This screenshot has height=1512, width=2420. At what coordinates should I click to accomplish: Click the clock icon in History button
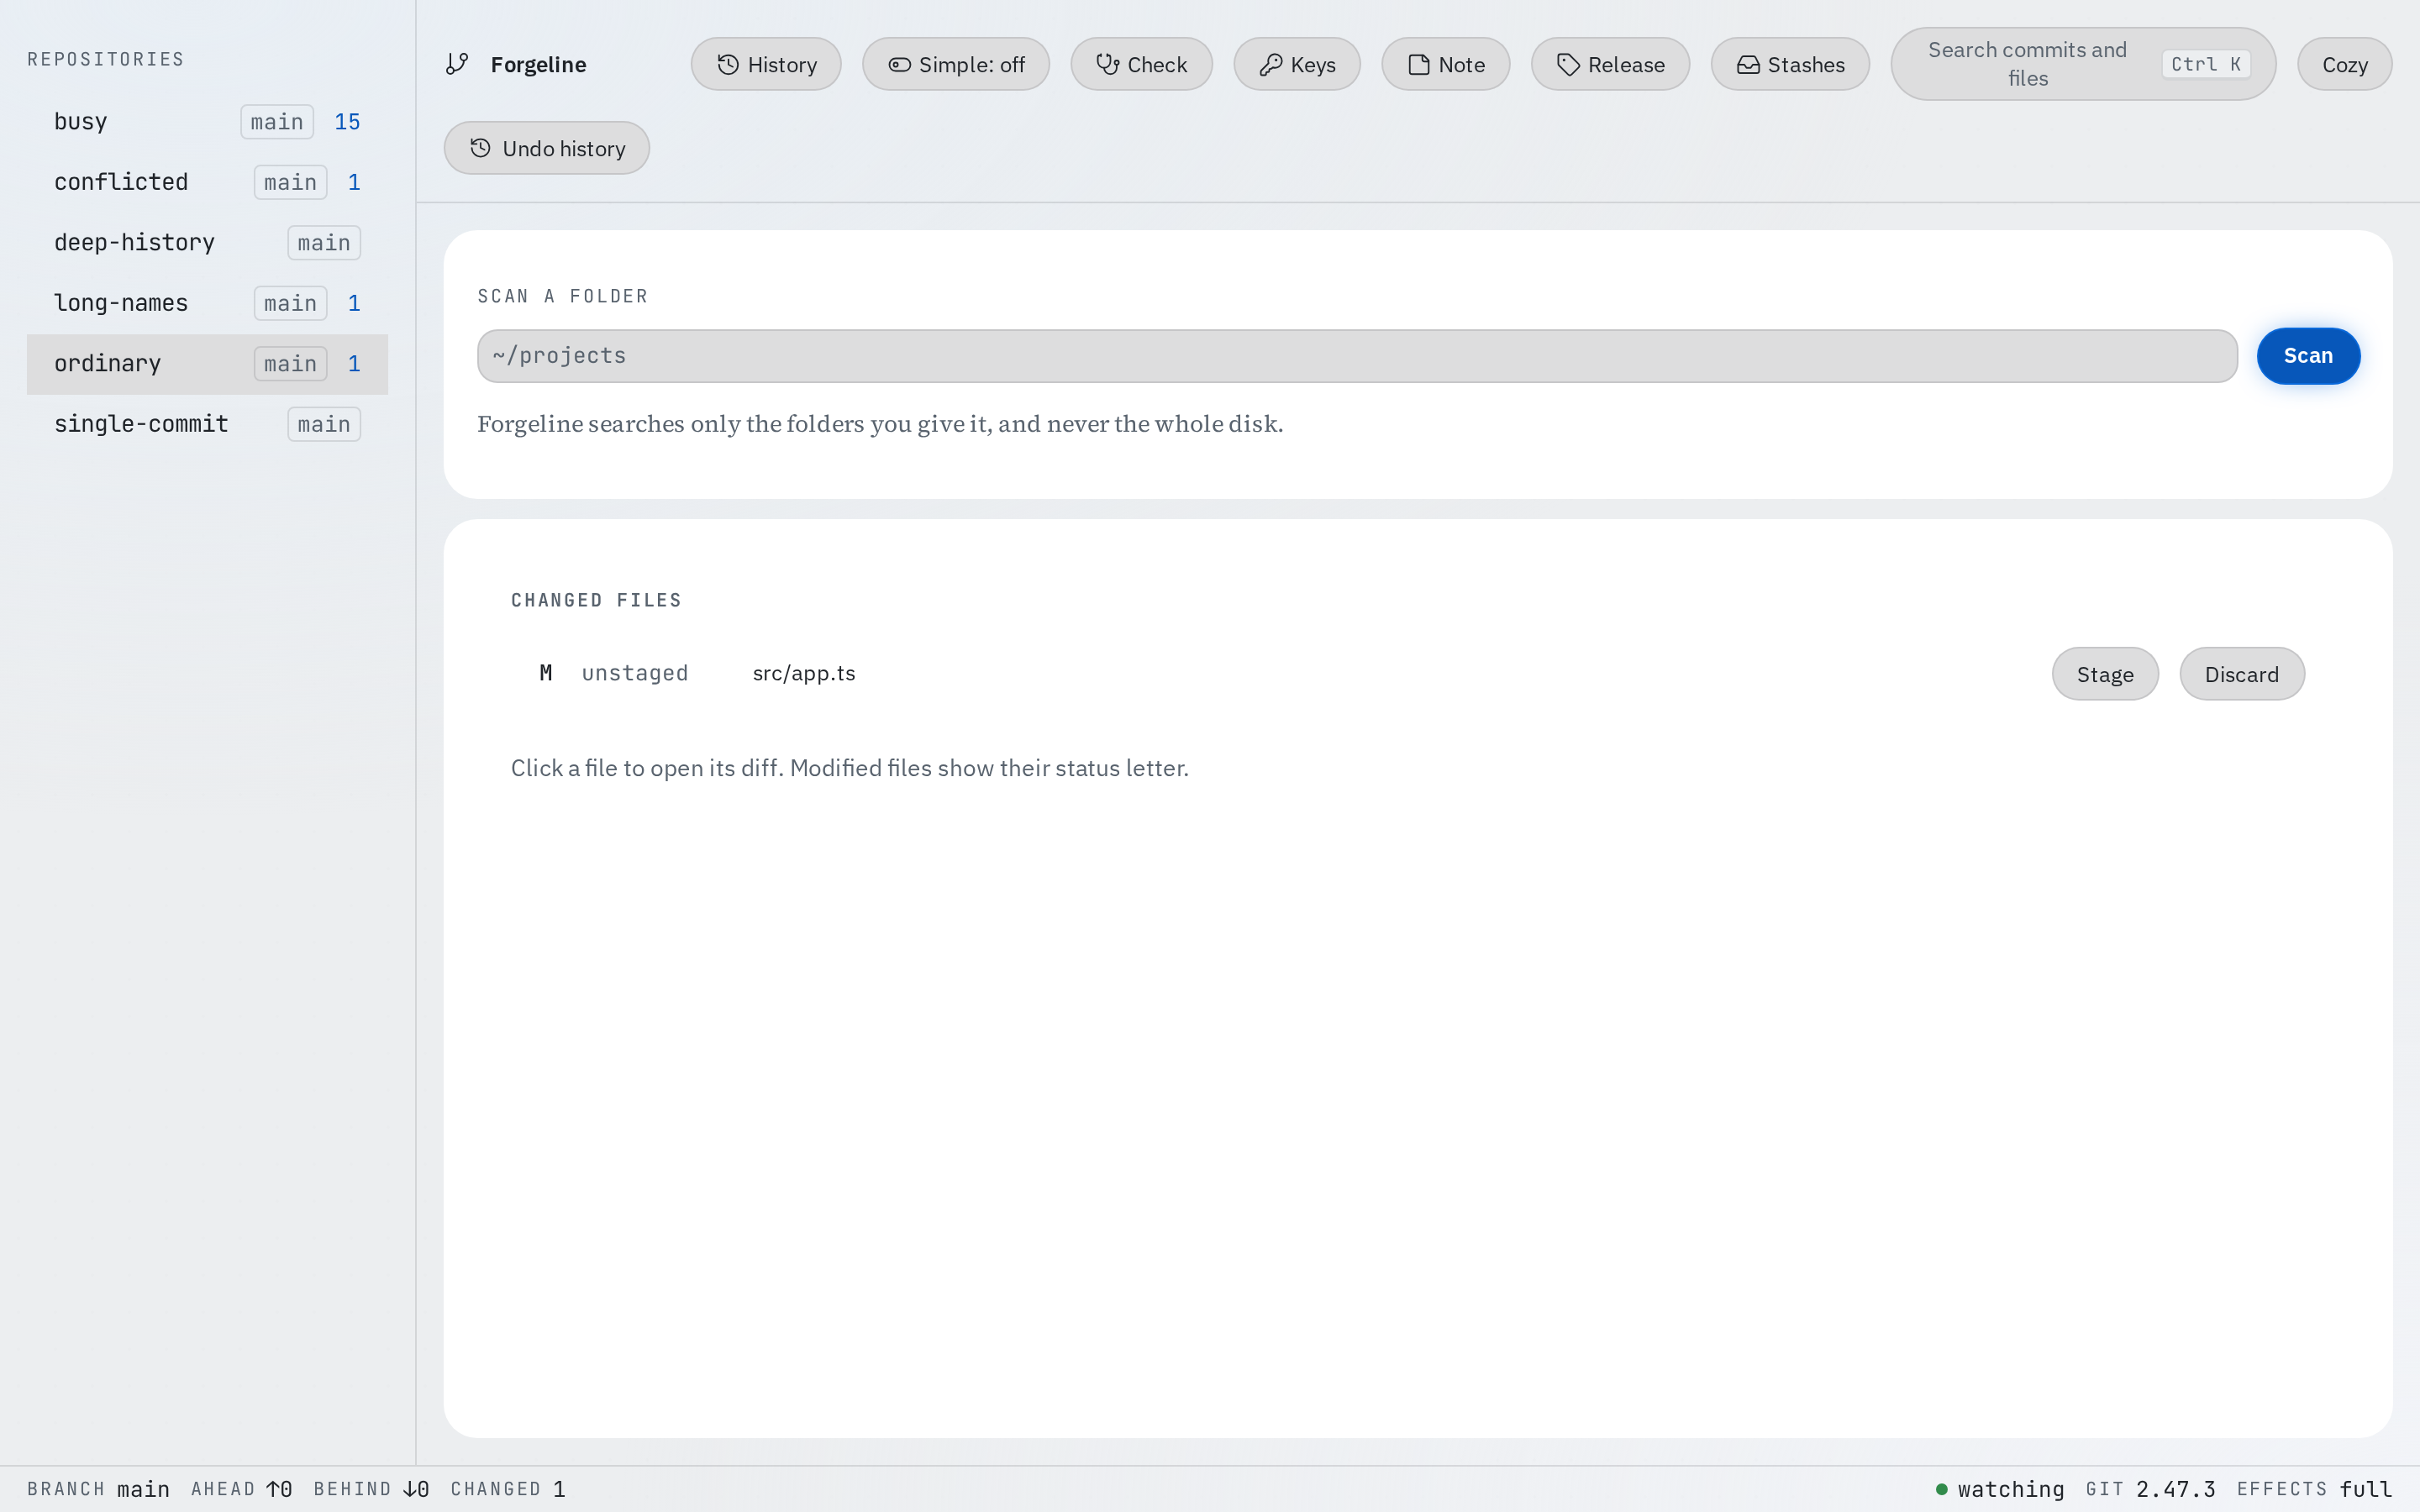[728, 64]
